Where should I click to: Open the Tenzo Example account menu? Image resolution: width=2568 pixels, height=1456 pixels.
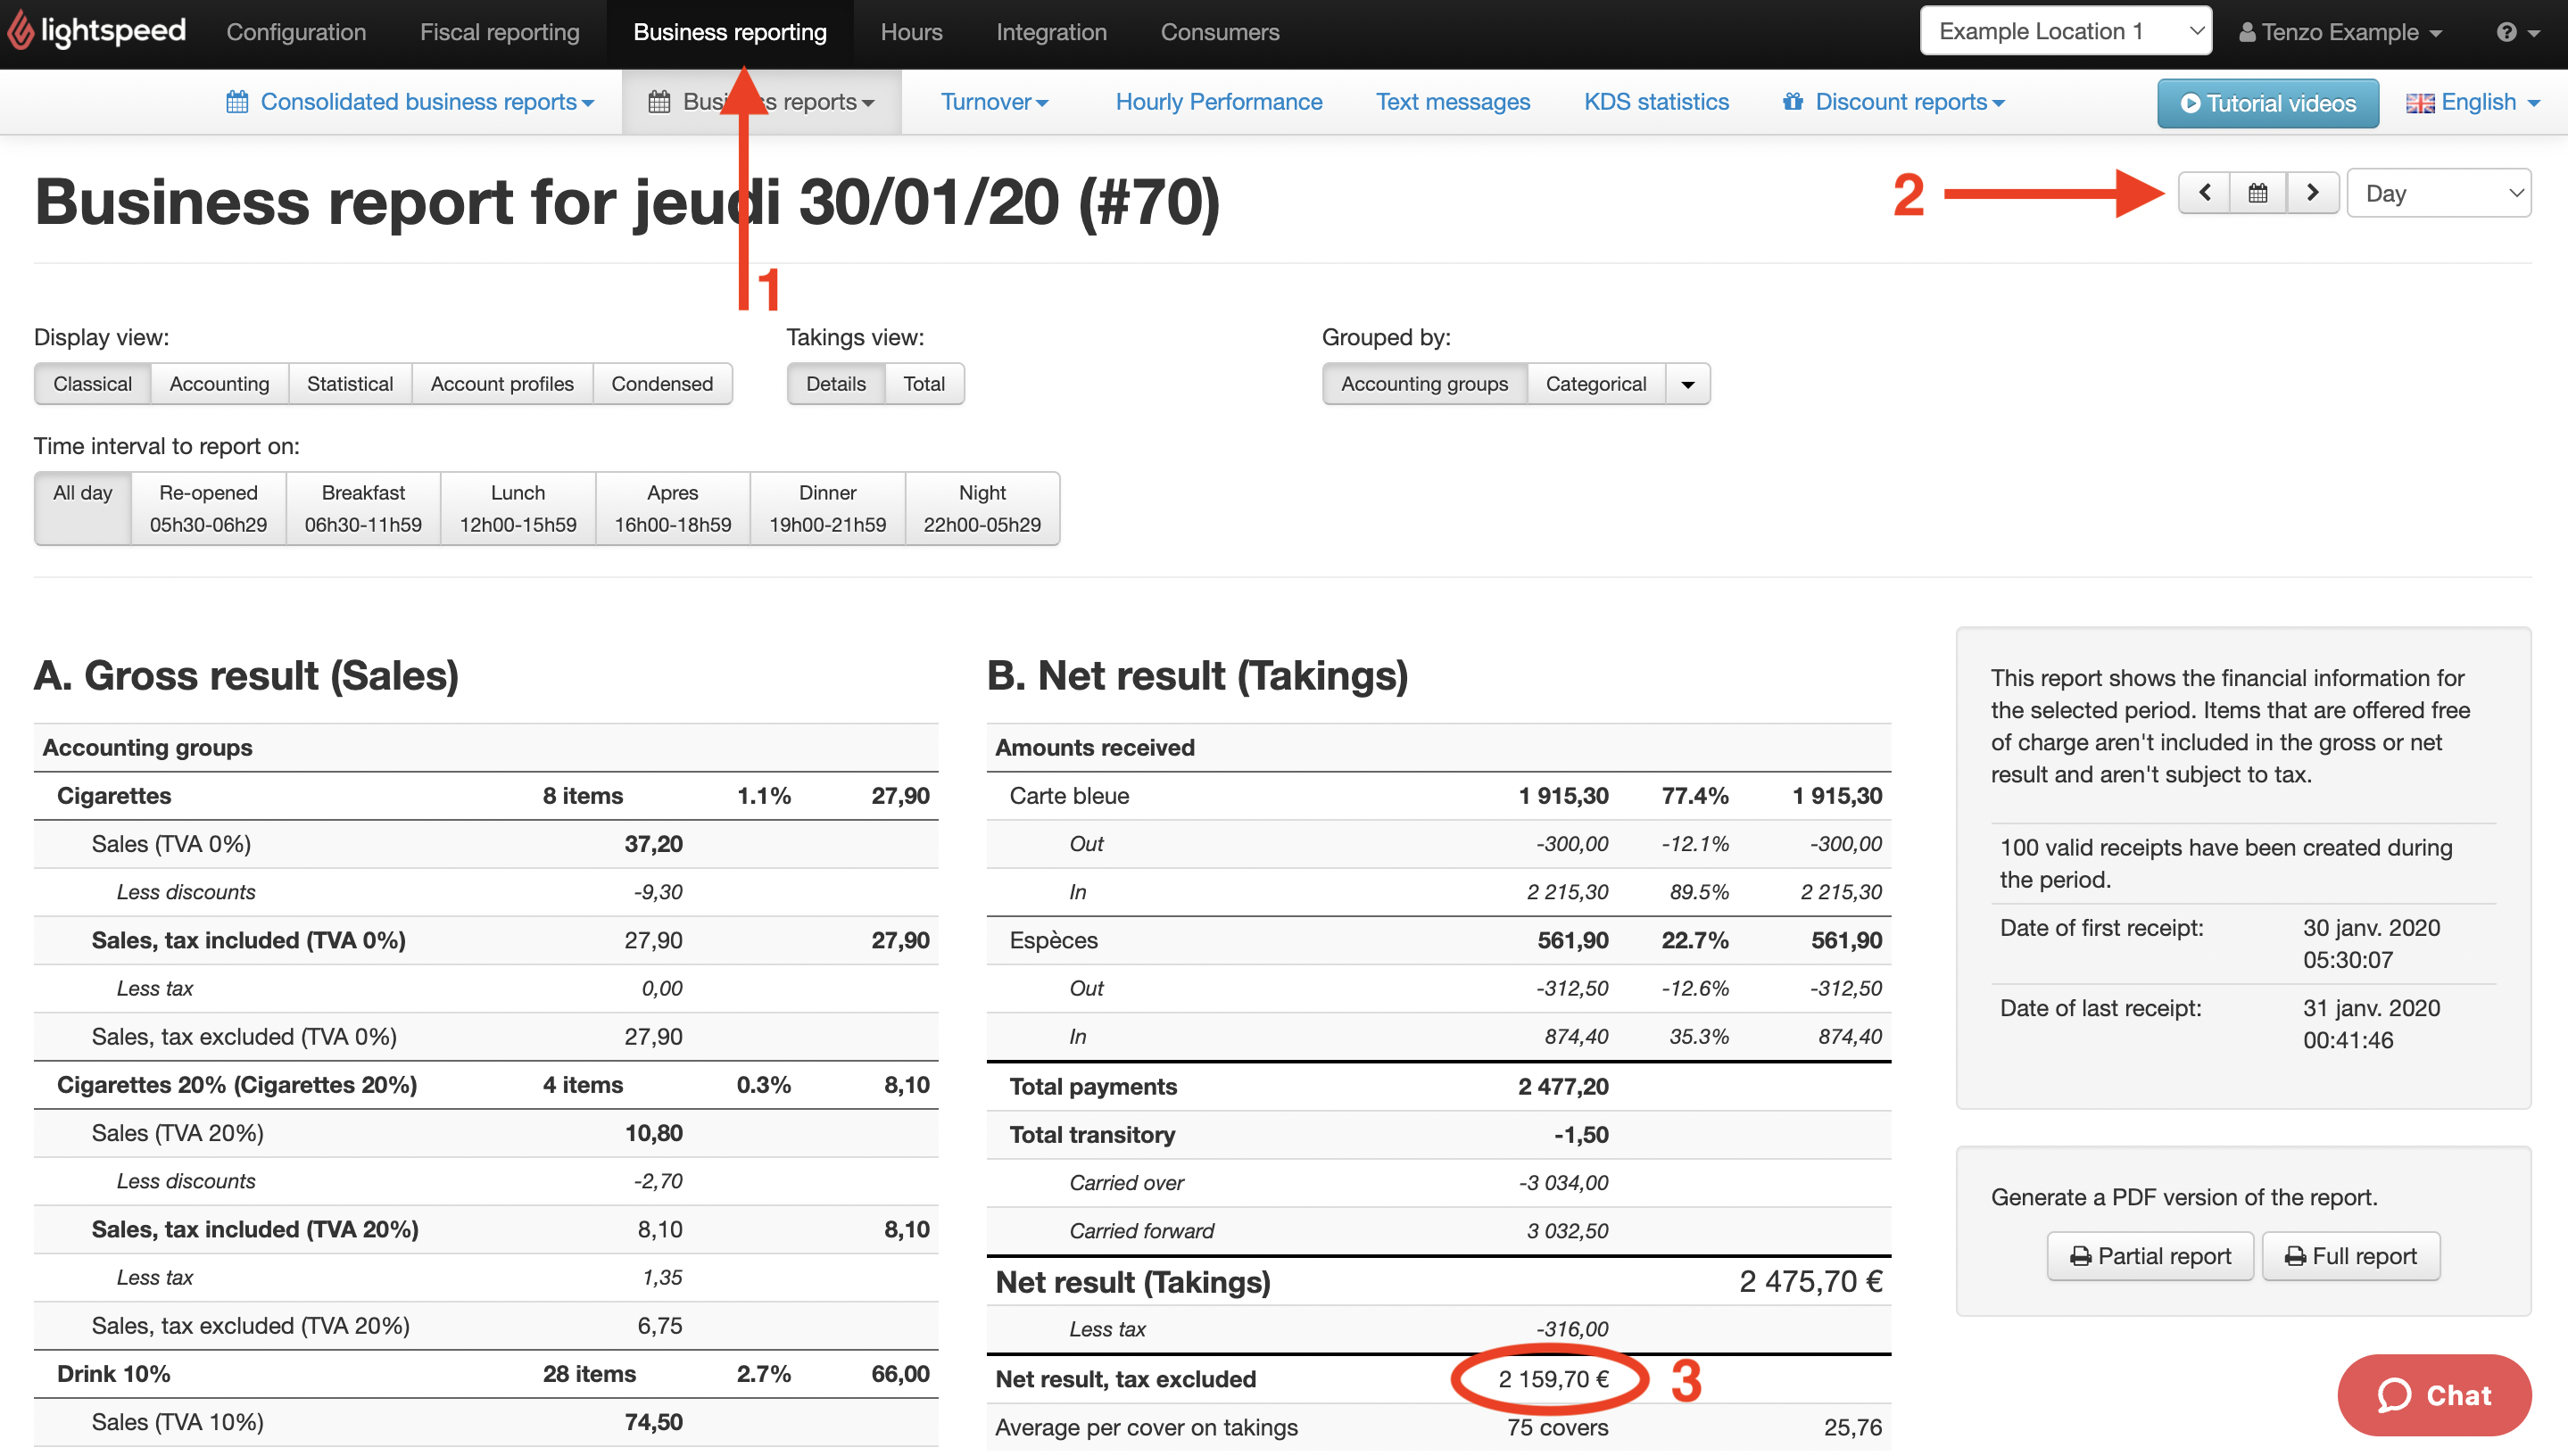tap(2340, 31)
